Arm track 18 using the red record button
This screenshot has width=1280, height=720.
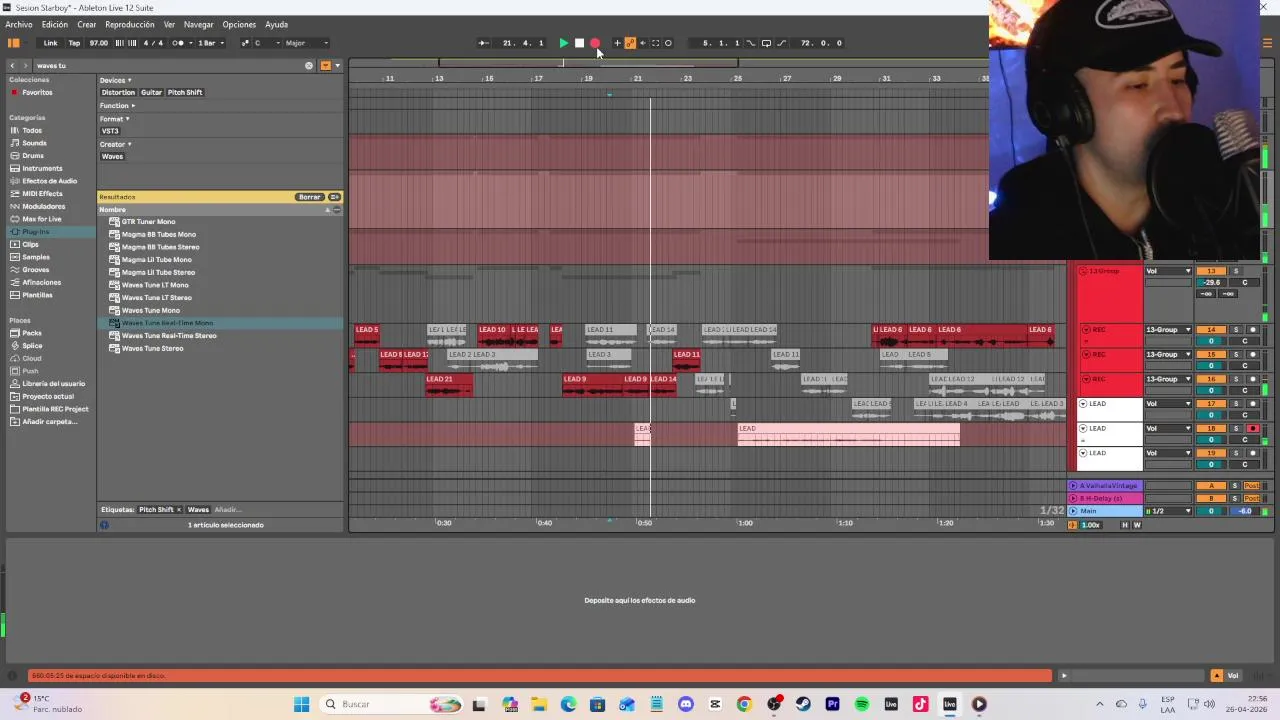pos(1253,428)
